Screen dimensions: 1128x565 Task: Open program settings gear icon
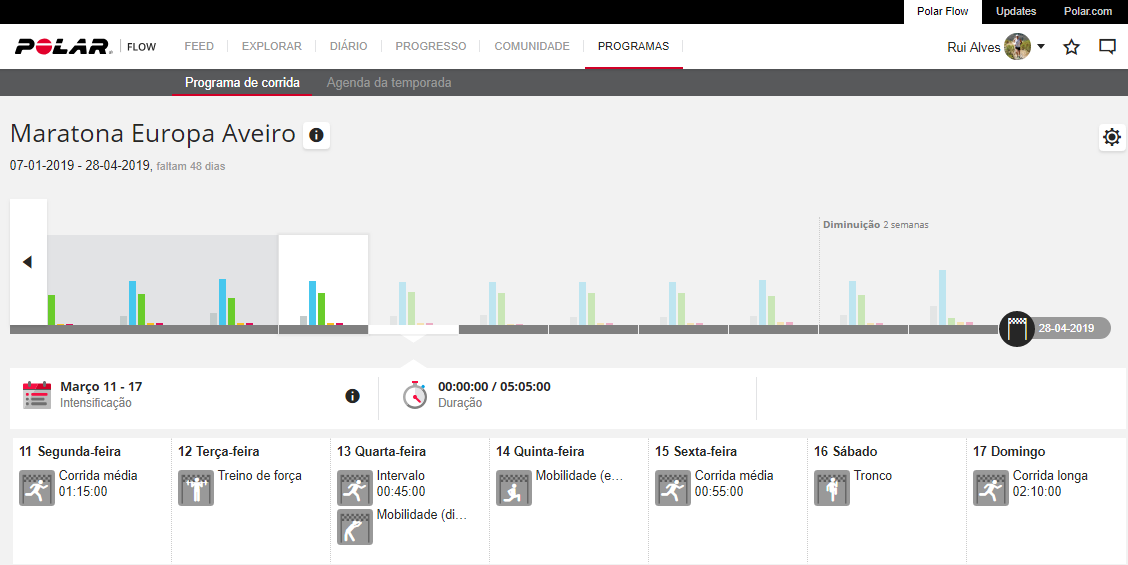1111,138
